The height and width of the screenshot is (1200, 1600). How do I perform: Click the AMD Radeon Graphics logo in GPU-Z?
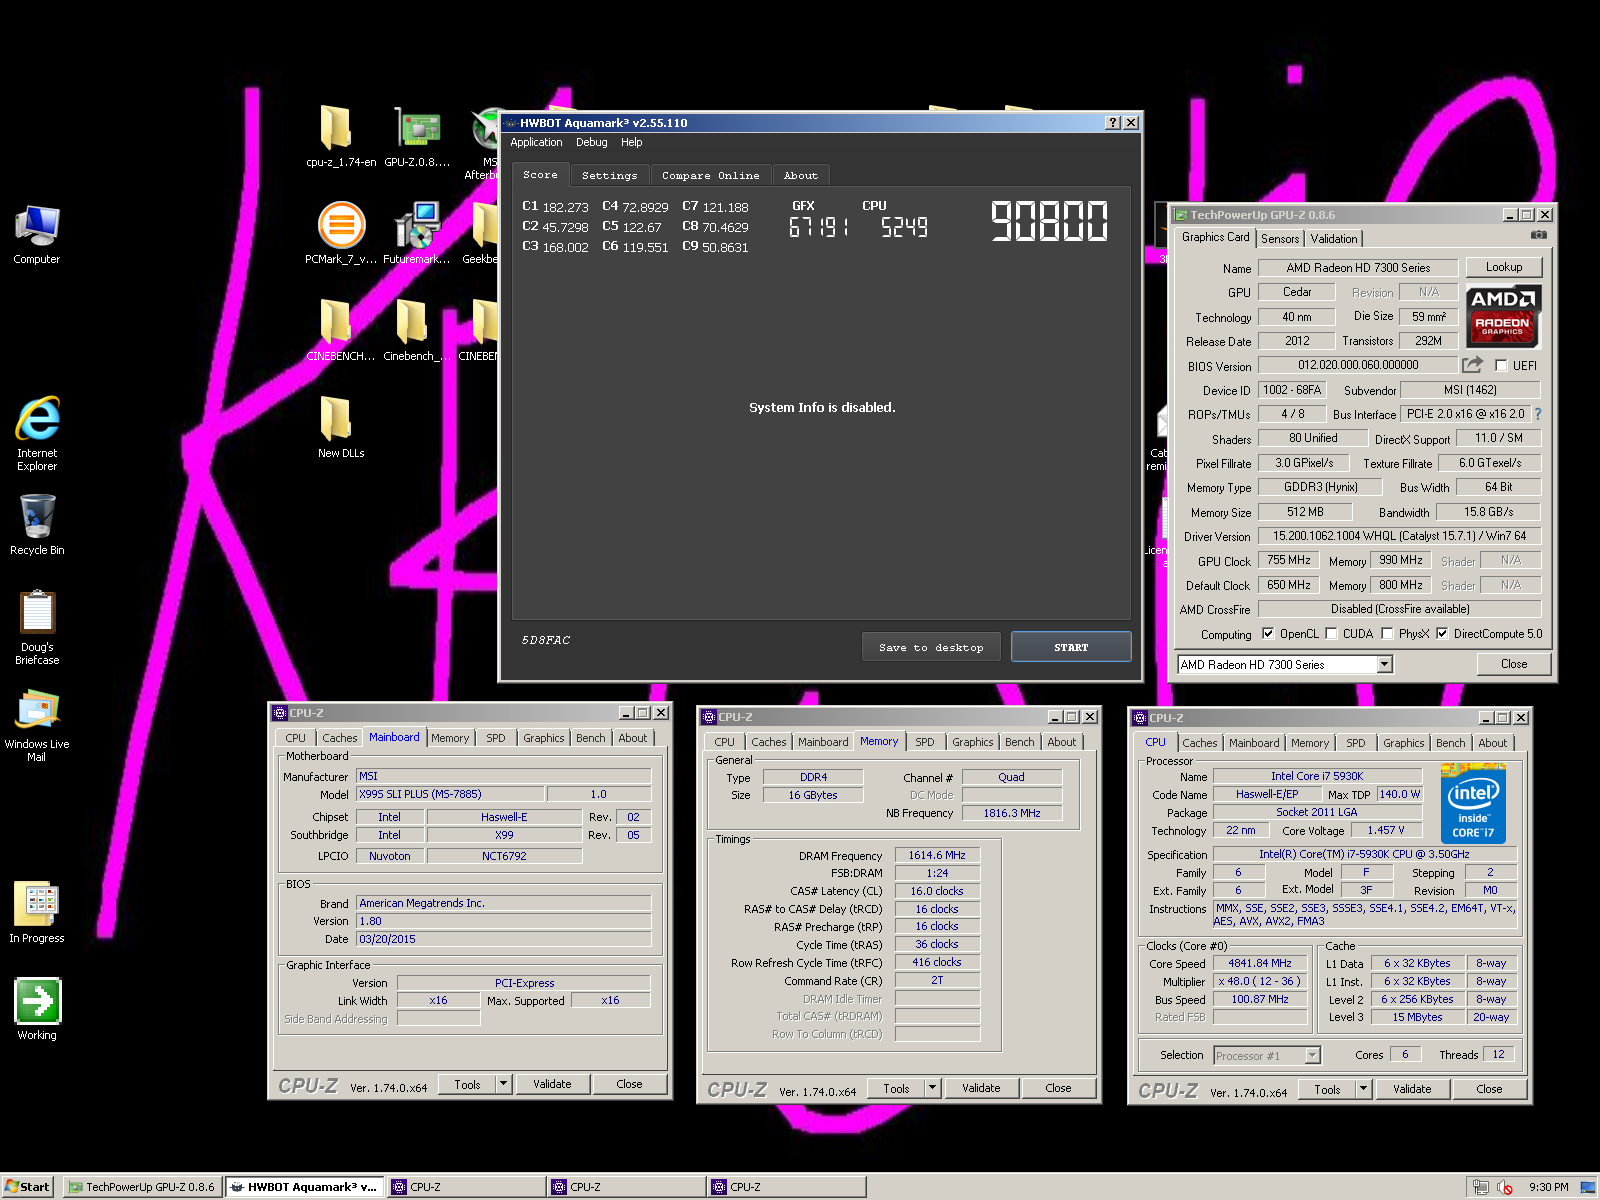pos(1503,316)
